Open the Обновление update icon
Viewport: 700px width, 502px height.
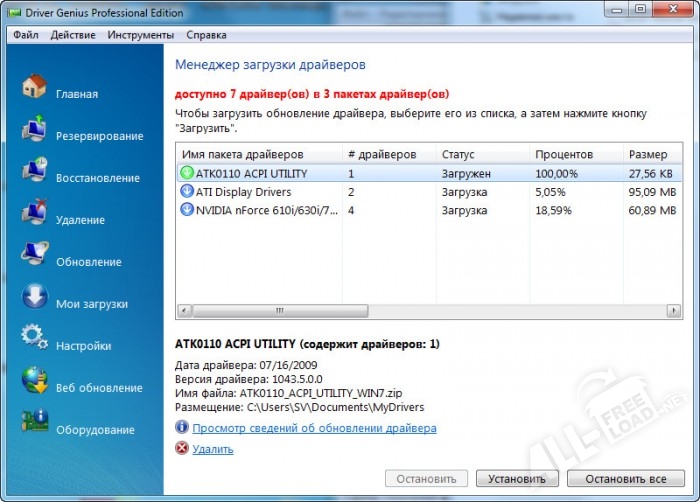pyautogui.click(x=34, y=256)
